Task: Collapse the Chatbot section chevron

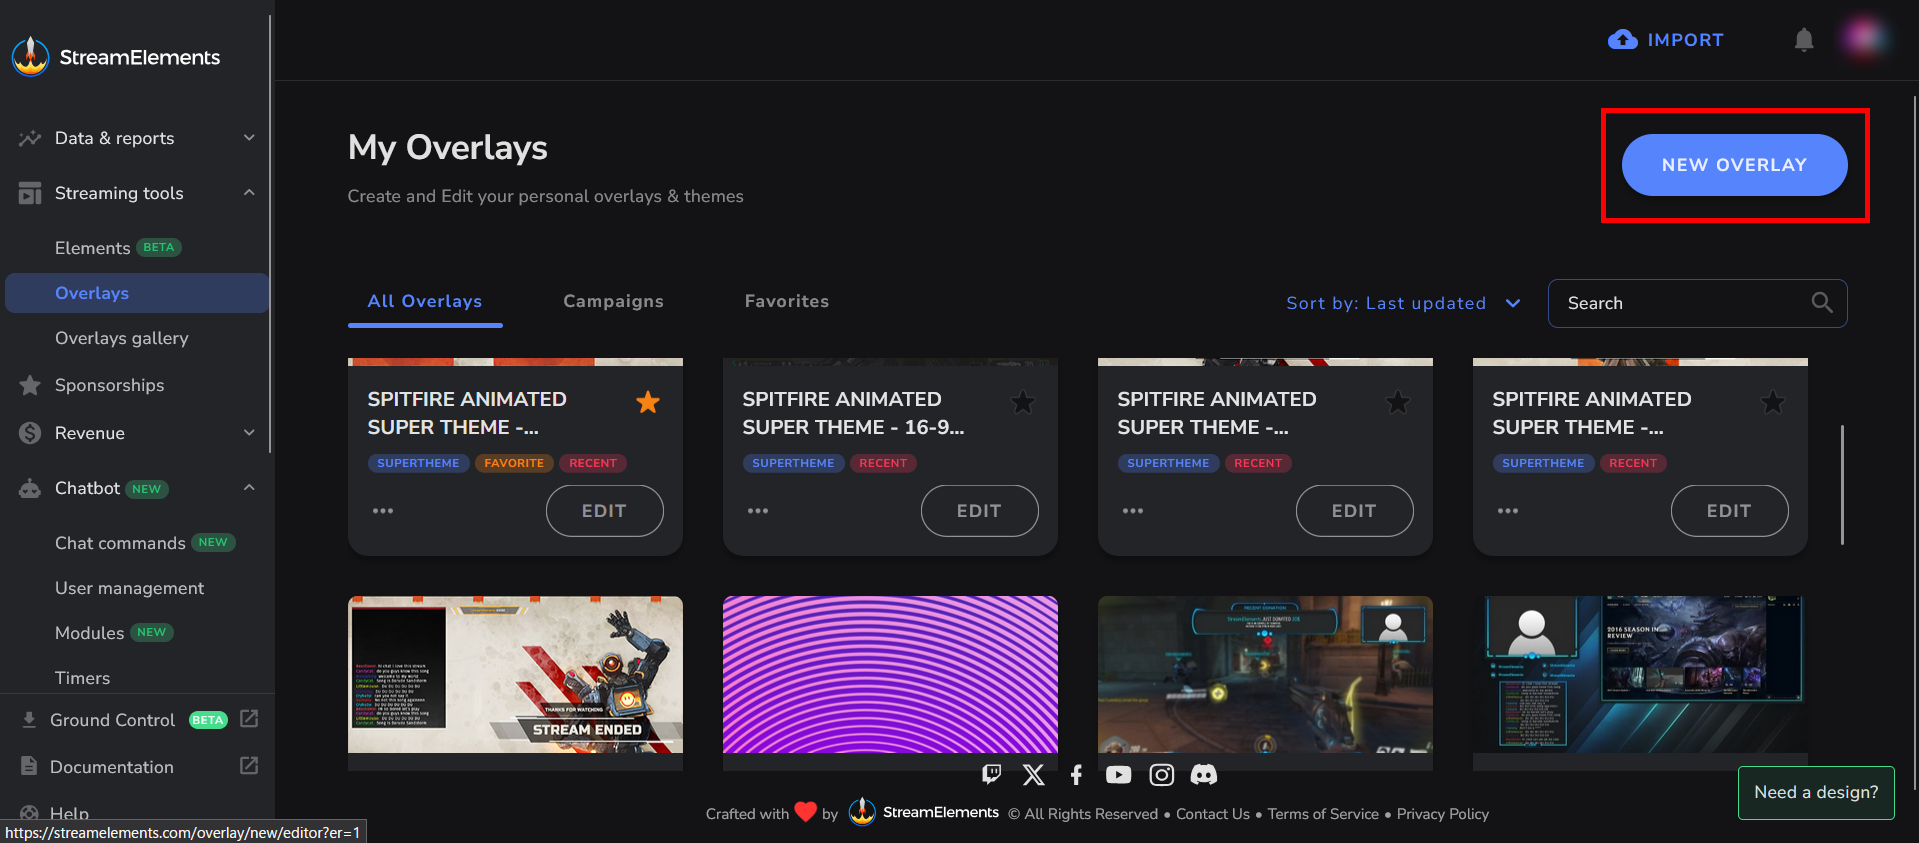Action: click(x=249, y=488)
